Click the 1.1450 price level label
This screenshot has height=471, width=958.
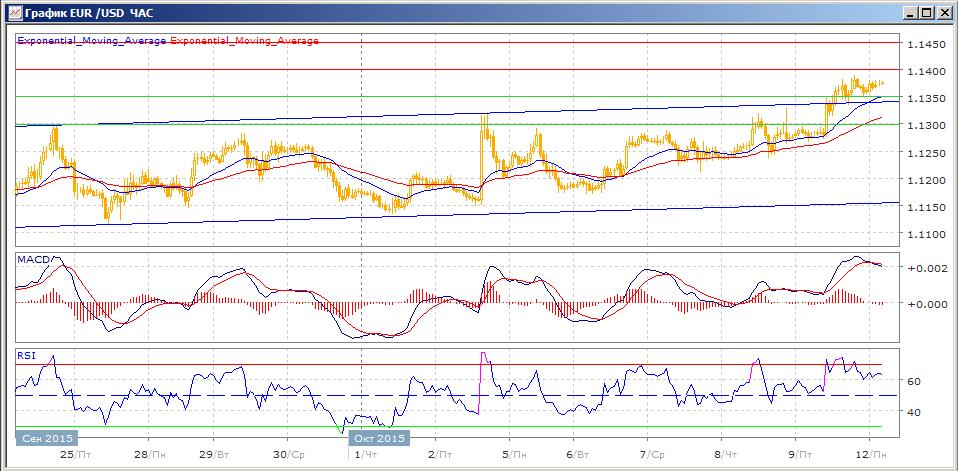[x=926, y=44]
